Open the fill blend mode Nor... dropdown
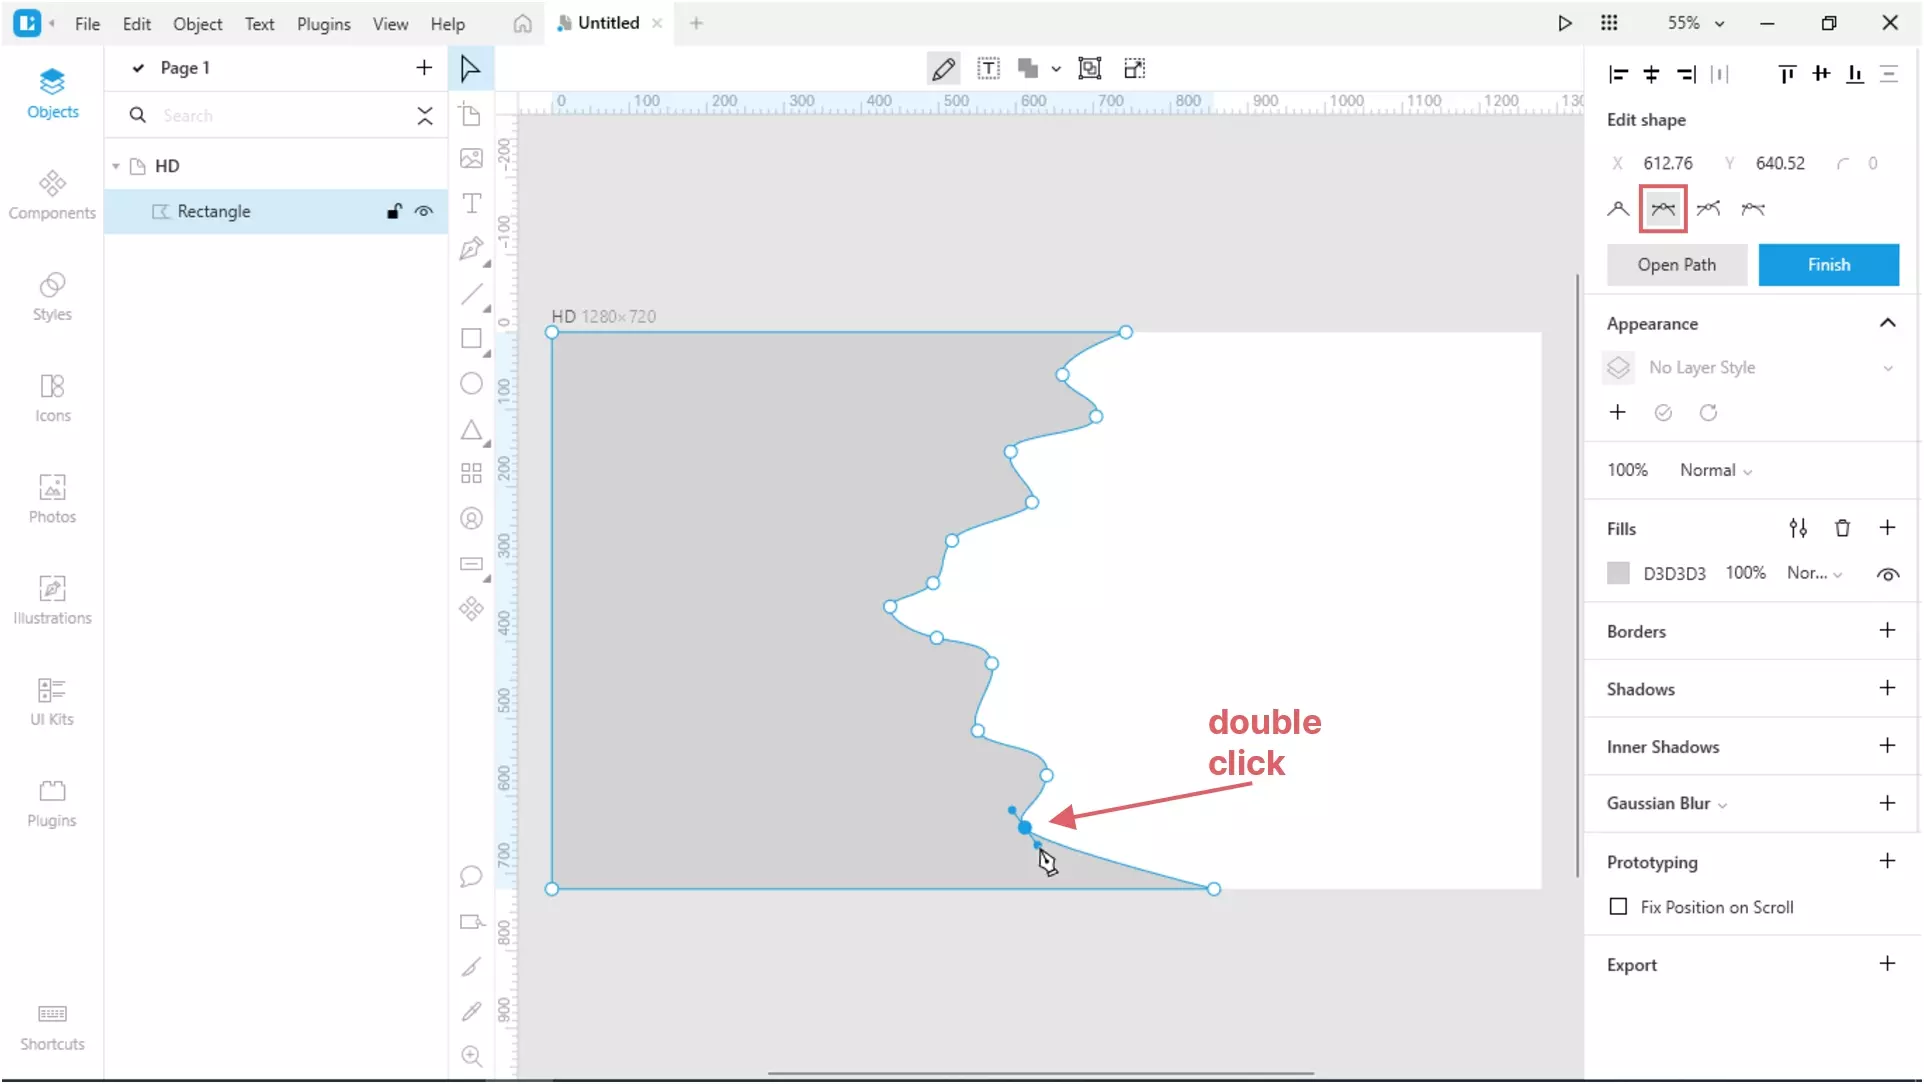 click(1814, 573)
